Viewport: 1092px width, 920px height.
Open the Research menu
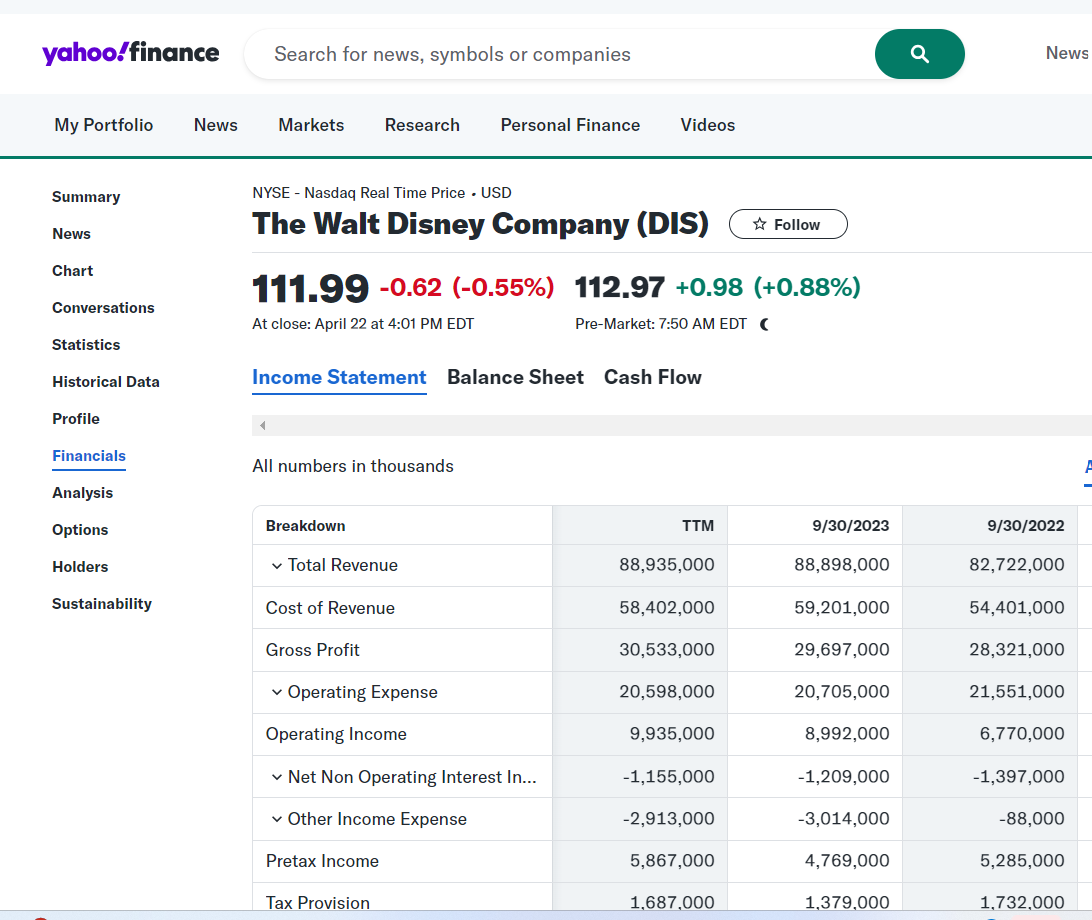click(x=422, y=125)
